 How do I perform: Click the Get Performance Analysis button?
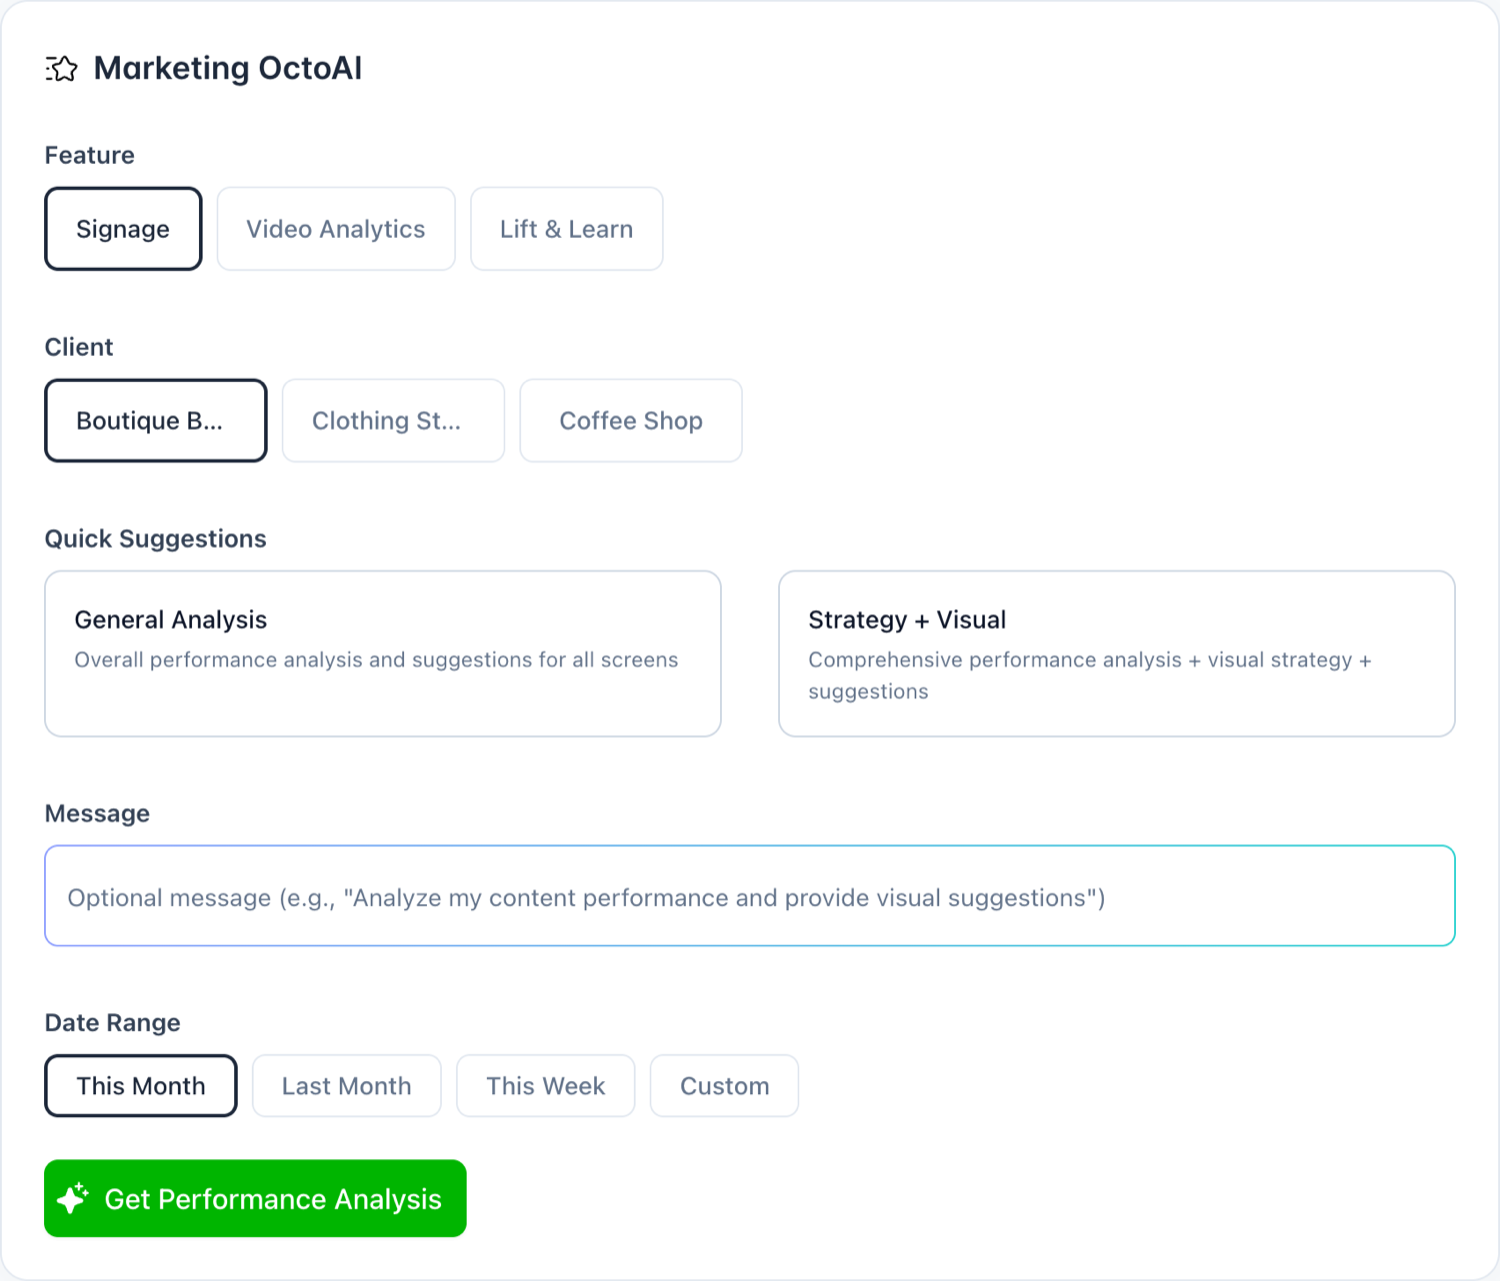[x=255, y=1199]
